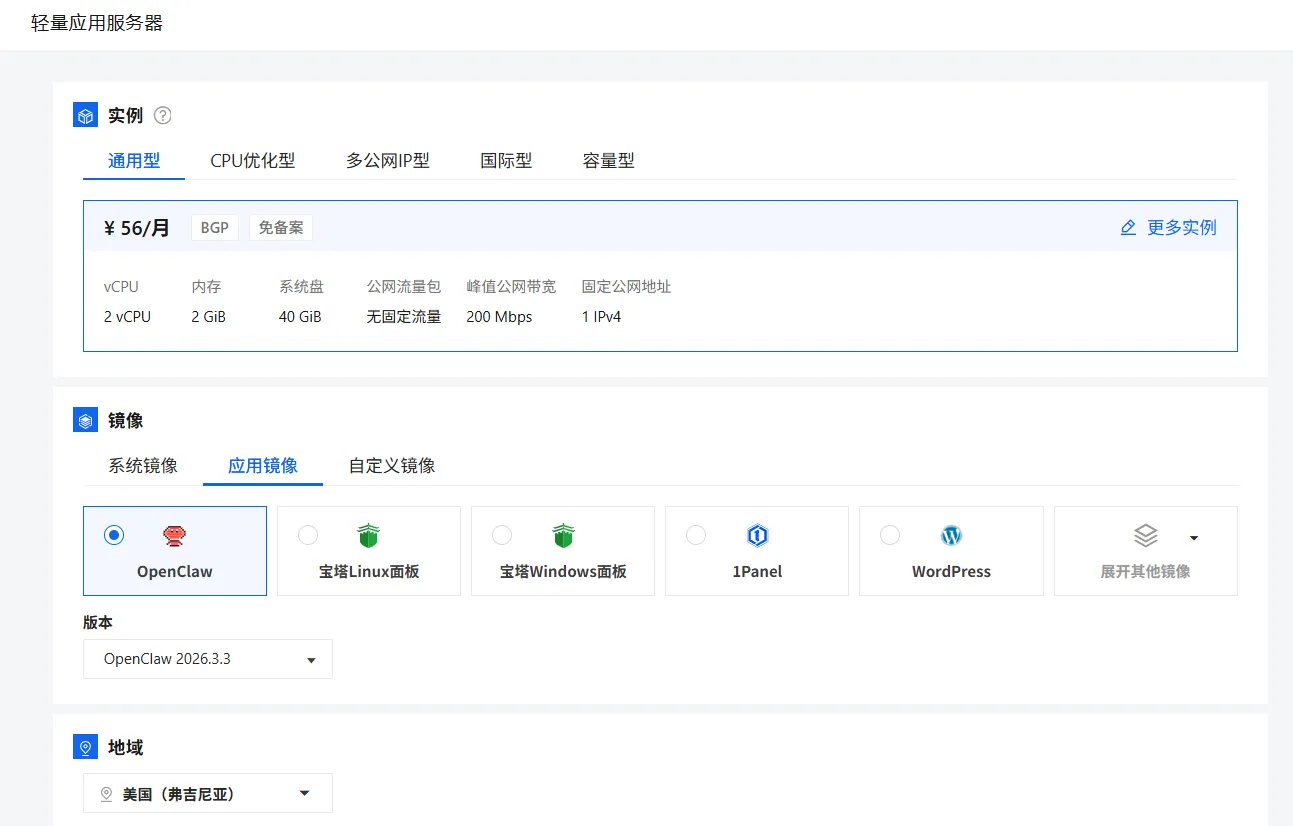Click the 1Panel blue hexagon icon
Viewport: 1293px width, 826px height.
coord(757,536)
